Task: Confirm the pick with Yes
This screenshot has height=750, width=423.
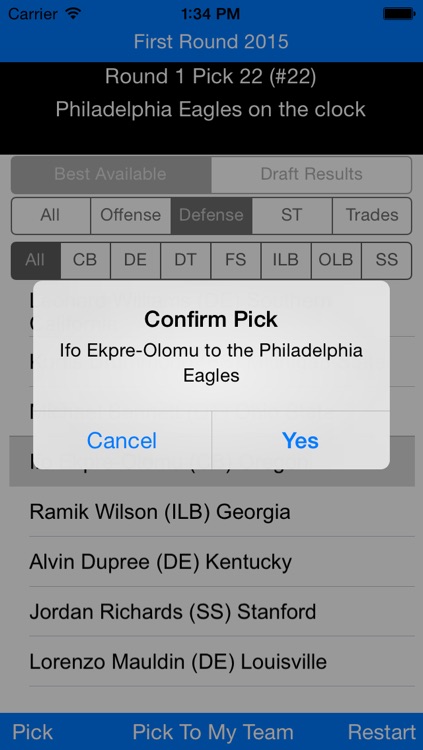Action: pyautogui.click(x=301, y=440)
